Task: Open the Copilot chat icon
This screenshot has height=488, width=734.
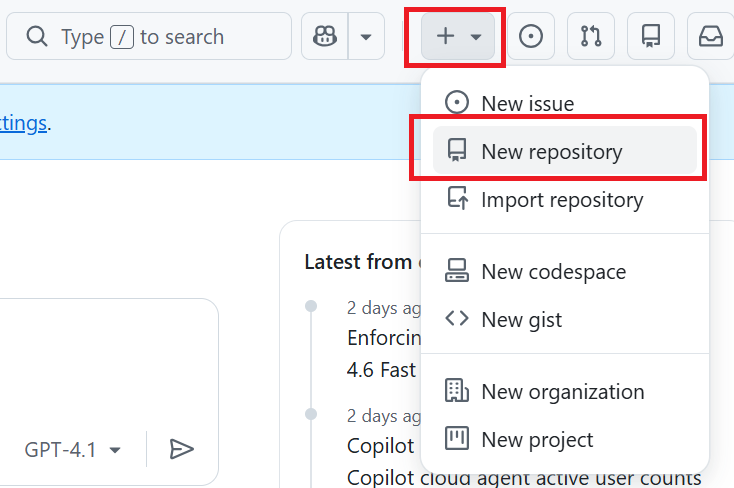Action: (x=324, y=37)
